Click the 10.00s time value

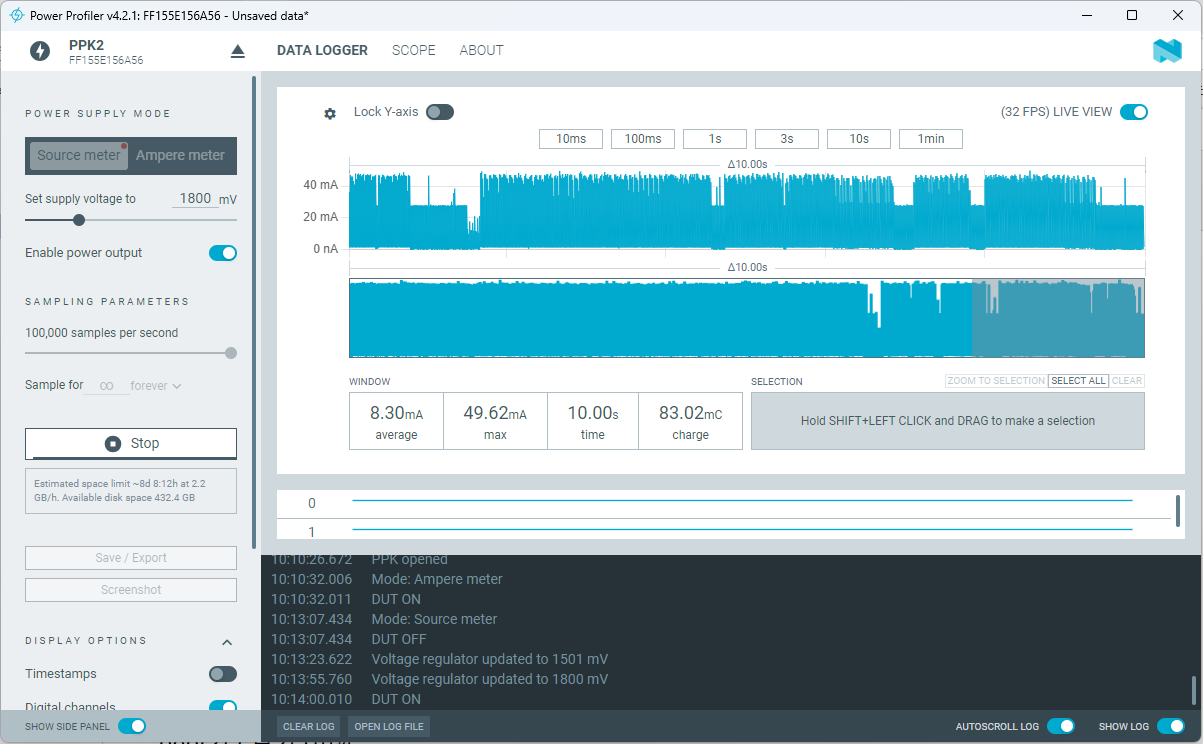point(593,413)
